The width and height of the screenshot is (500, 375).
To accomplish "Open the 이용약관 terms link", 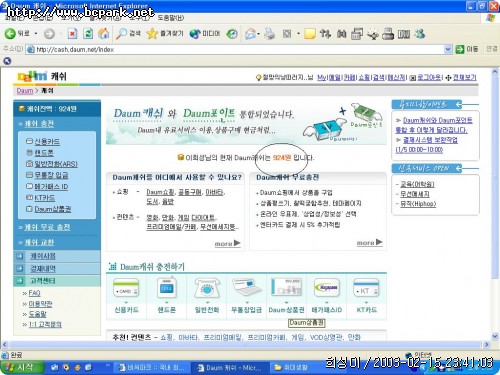I will pos(40,304).
